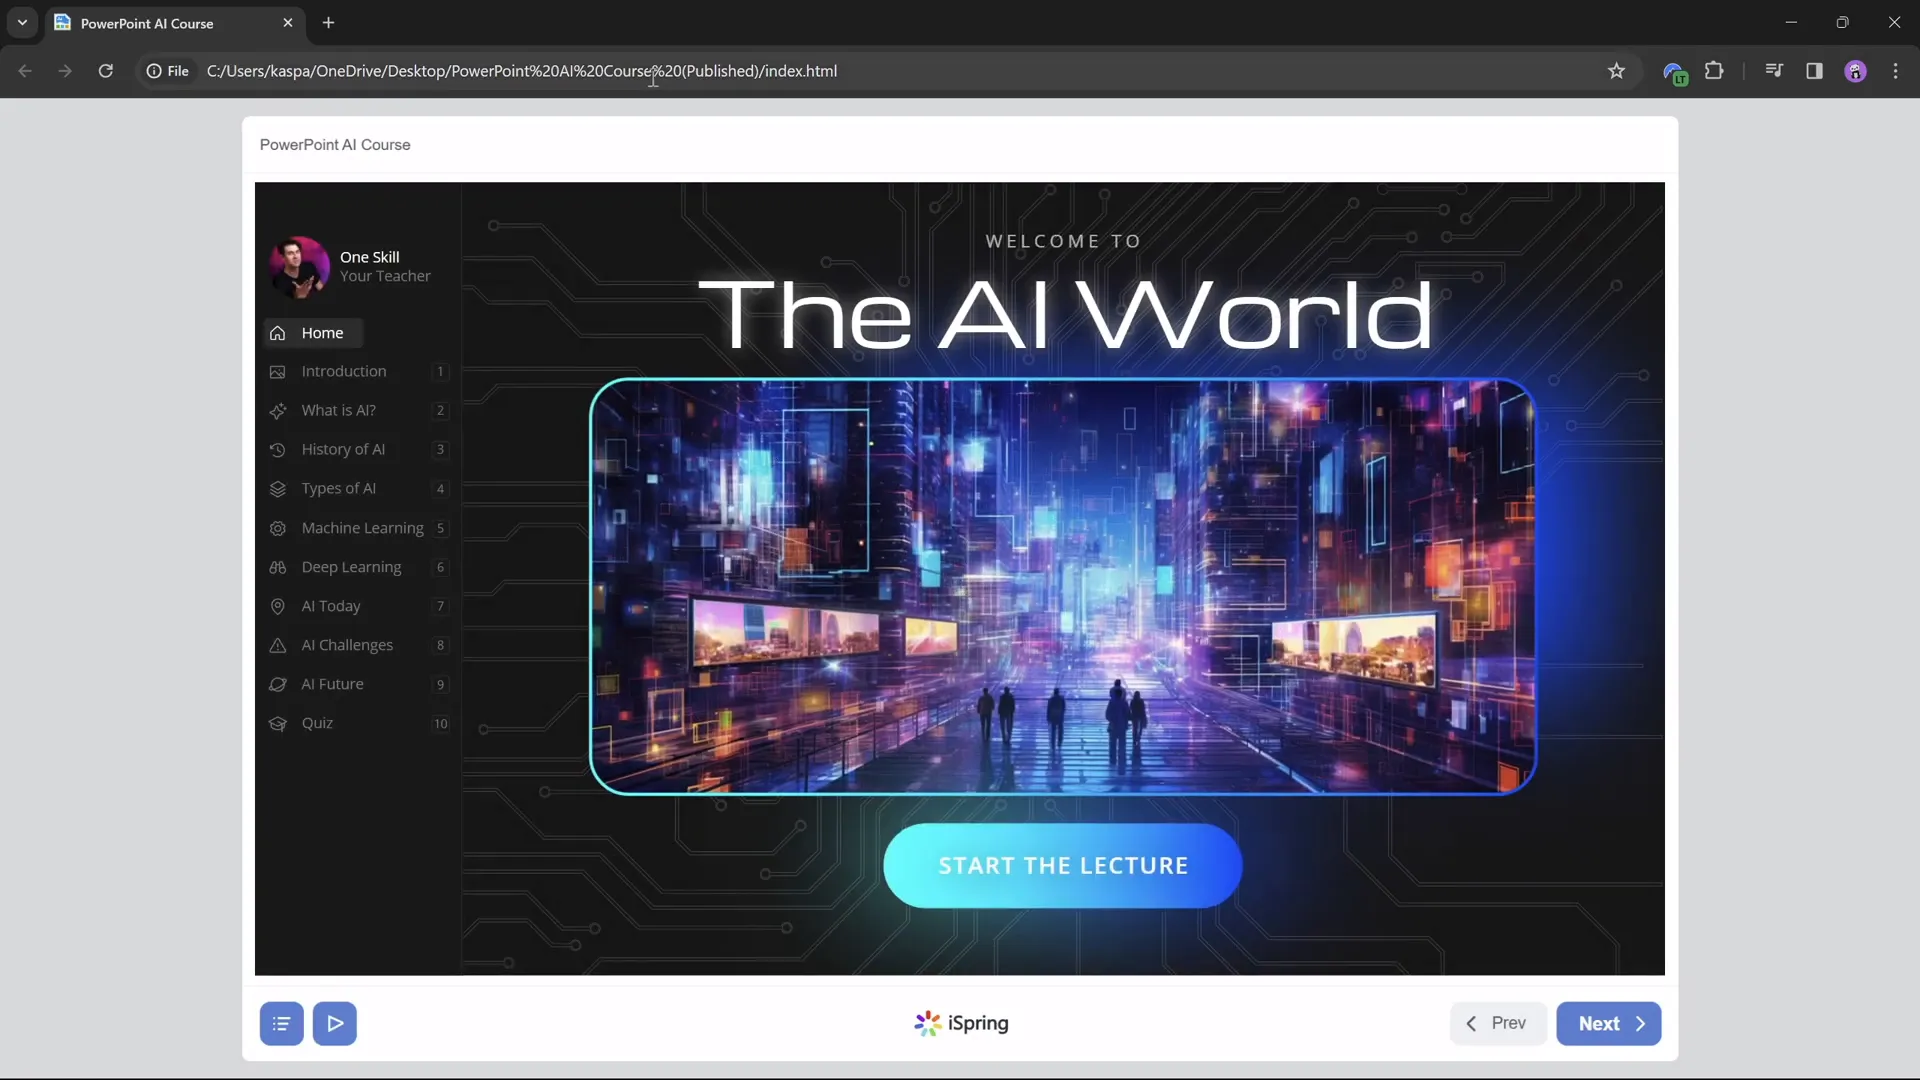Screen dimensions: 1920x1080
Task: Open the browser side panel icon
Action: (x=1815, y=71)
